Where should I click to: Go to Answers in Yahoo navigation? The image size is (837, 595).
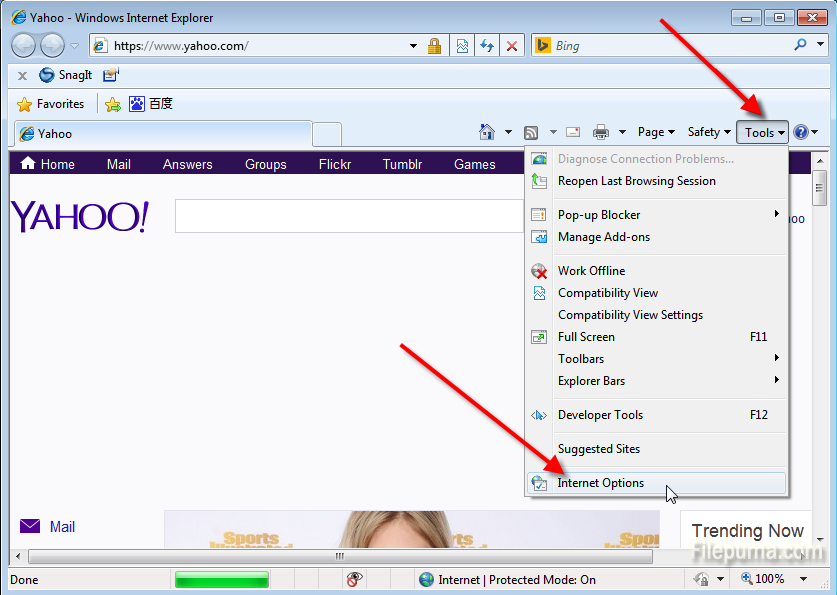click(188, 165)
